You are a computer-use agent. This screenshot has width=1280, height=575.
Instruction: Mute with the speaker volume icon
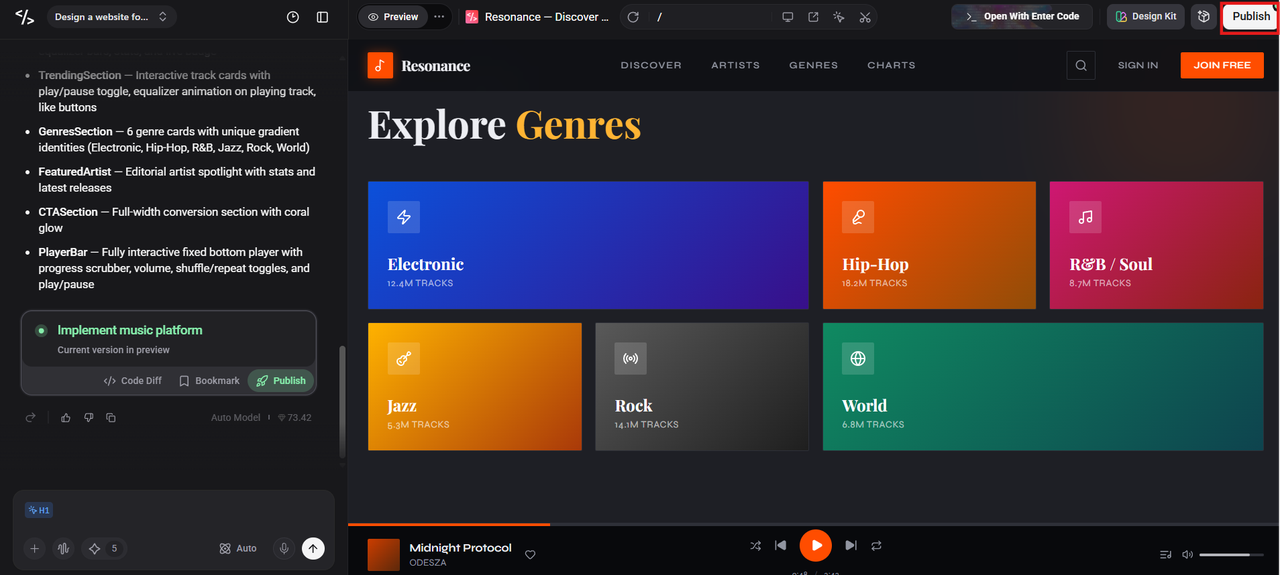tap(1187, 554)
